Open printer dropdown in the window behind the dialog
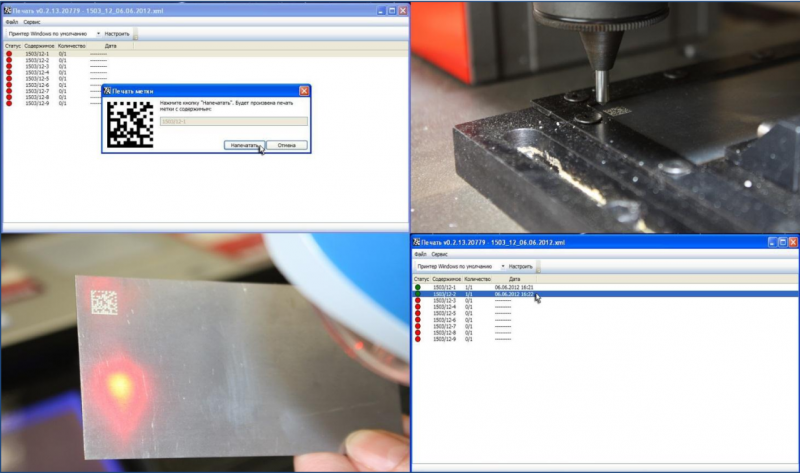Image resolution: width=800 pixels, height=473 pixels. click(98, 33)
